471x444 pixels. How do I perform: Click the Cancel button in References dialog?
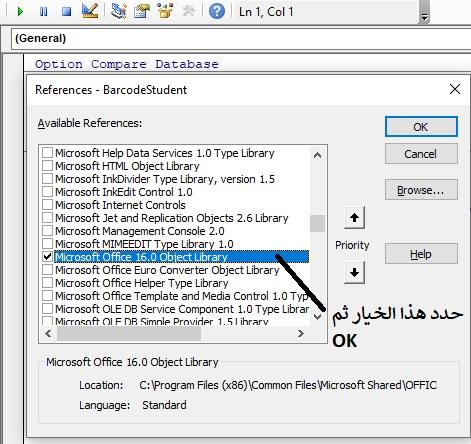(x=421, y=154)
